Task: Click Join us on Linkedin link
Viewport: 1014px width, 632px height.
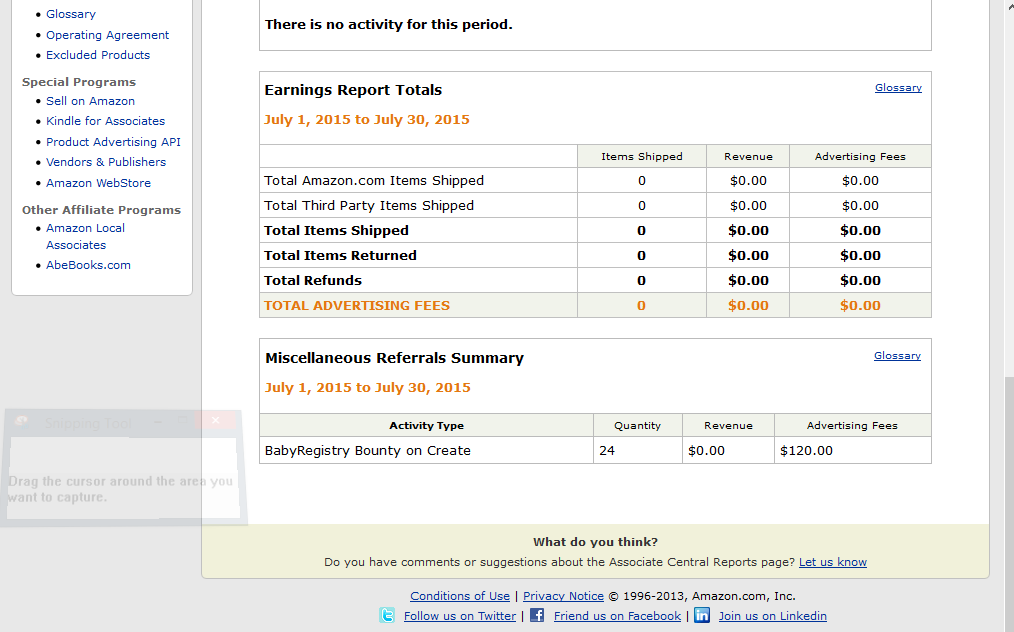Action: (772, 616)
